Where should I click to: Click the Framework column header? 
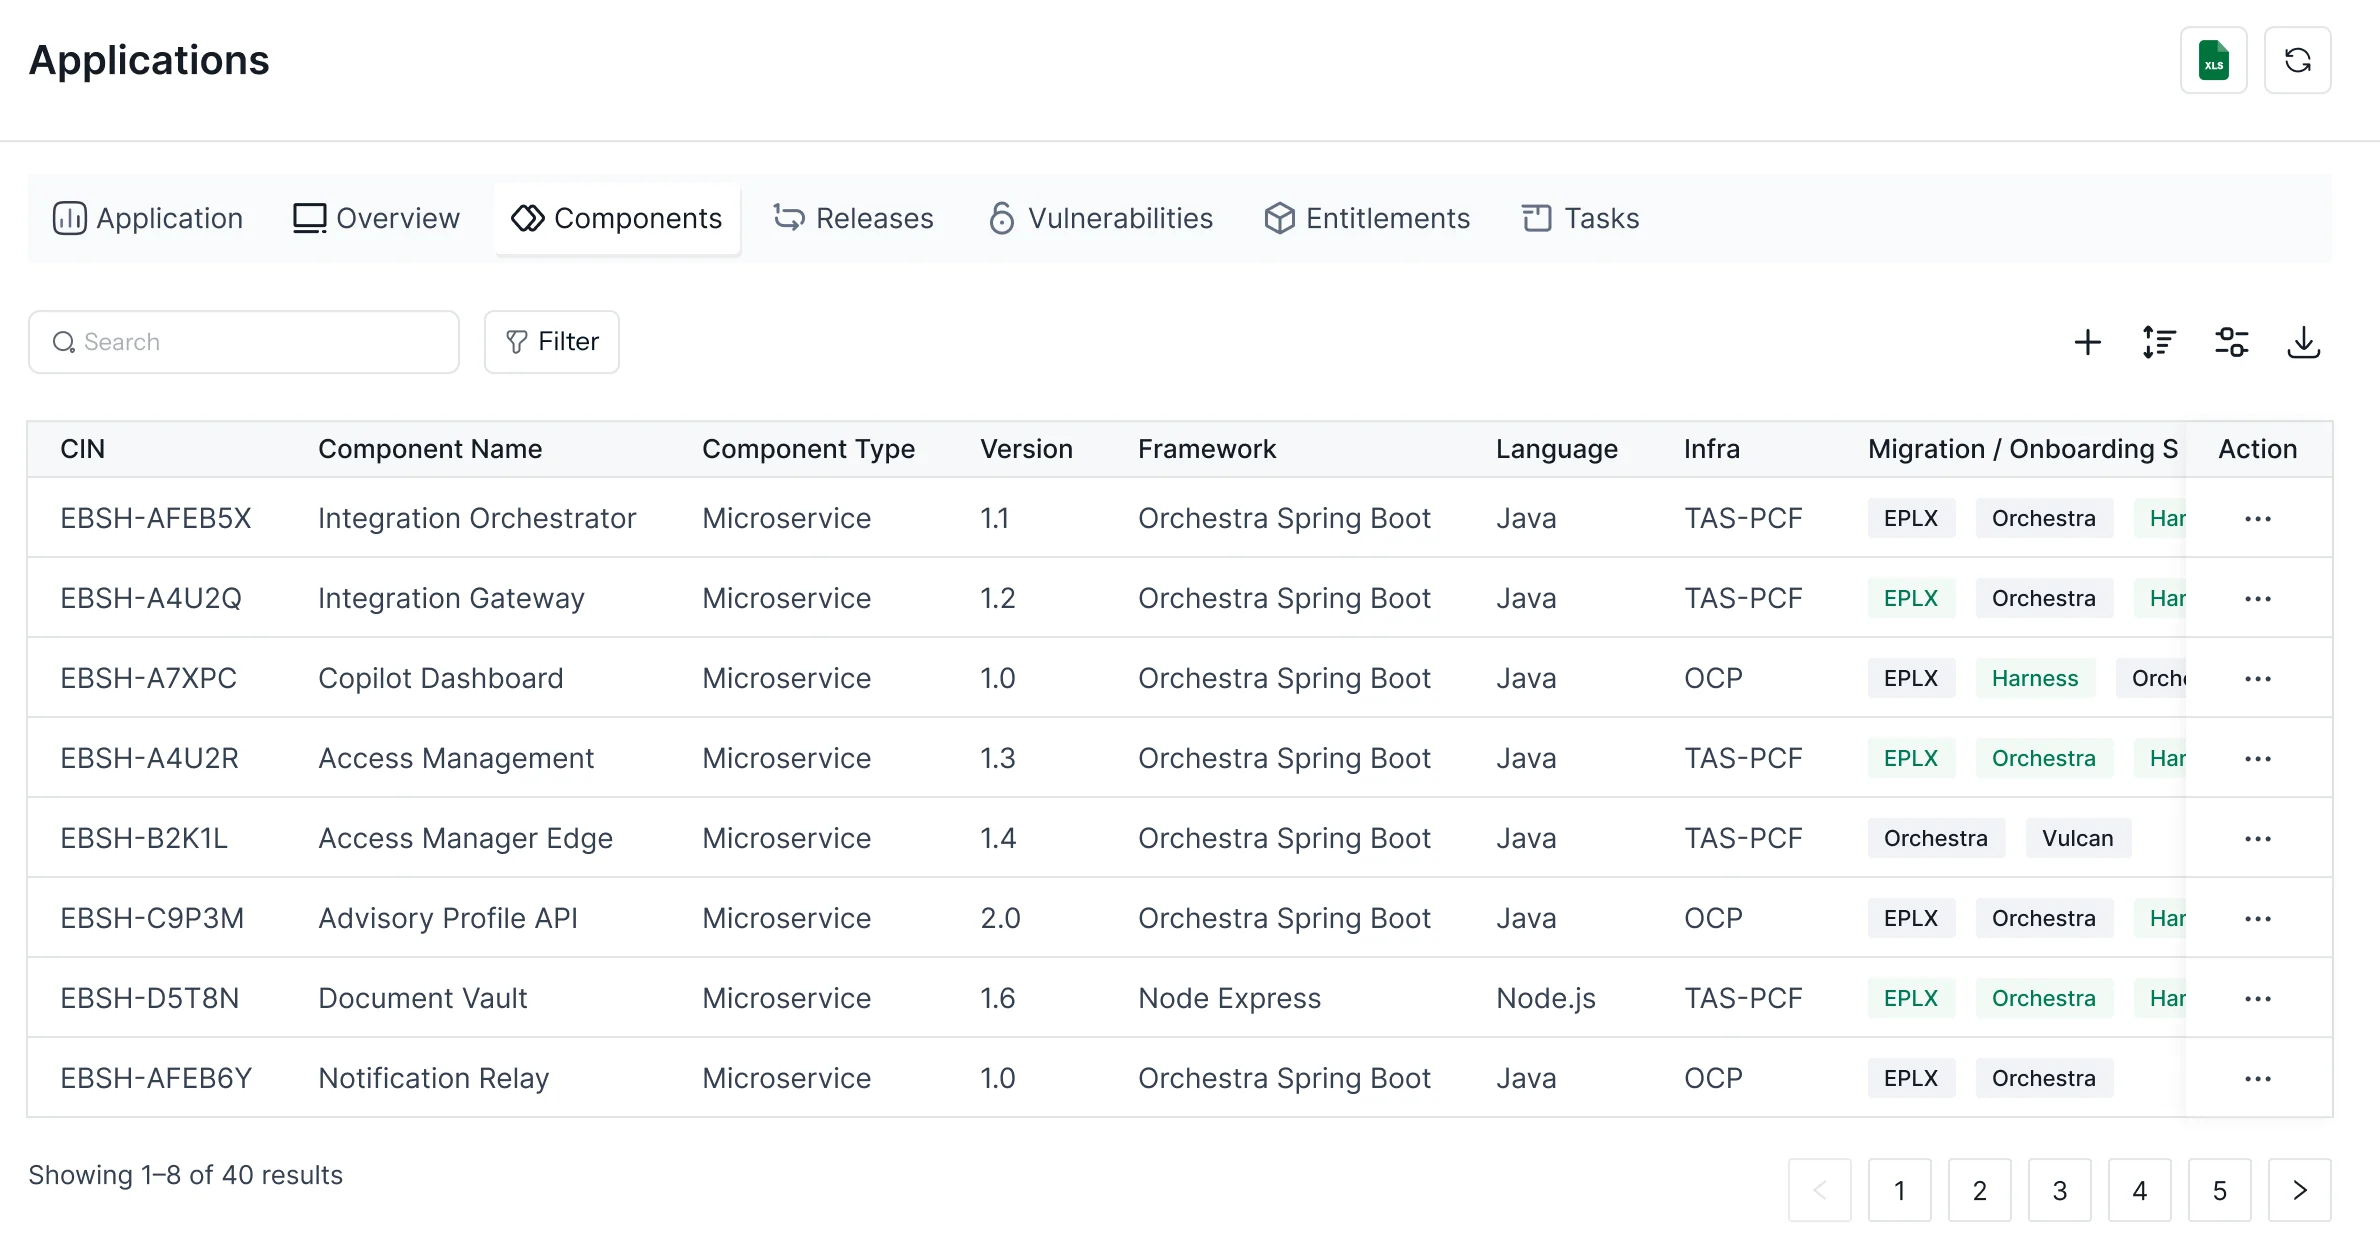[x=1207, y=449]
